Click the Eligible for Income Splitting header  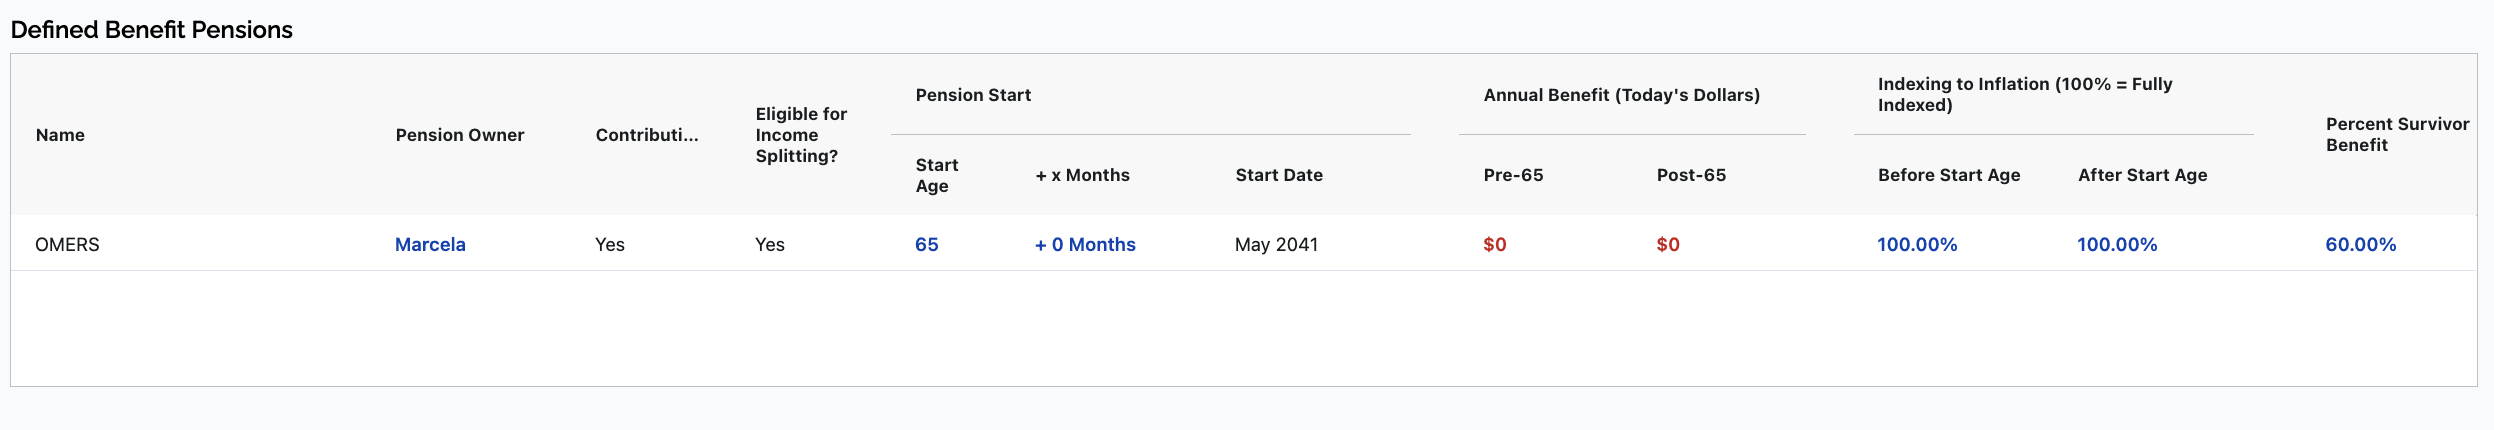pyautogui.click(x=801, y=135)
